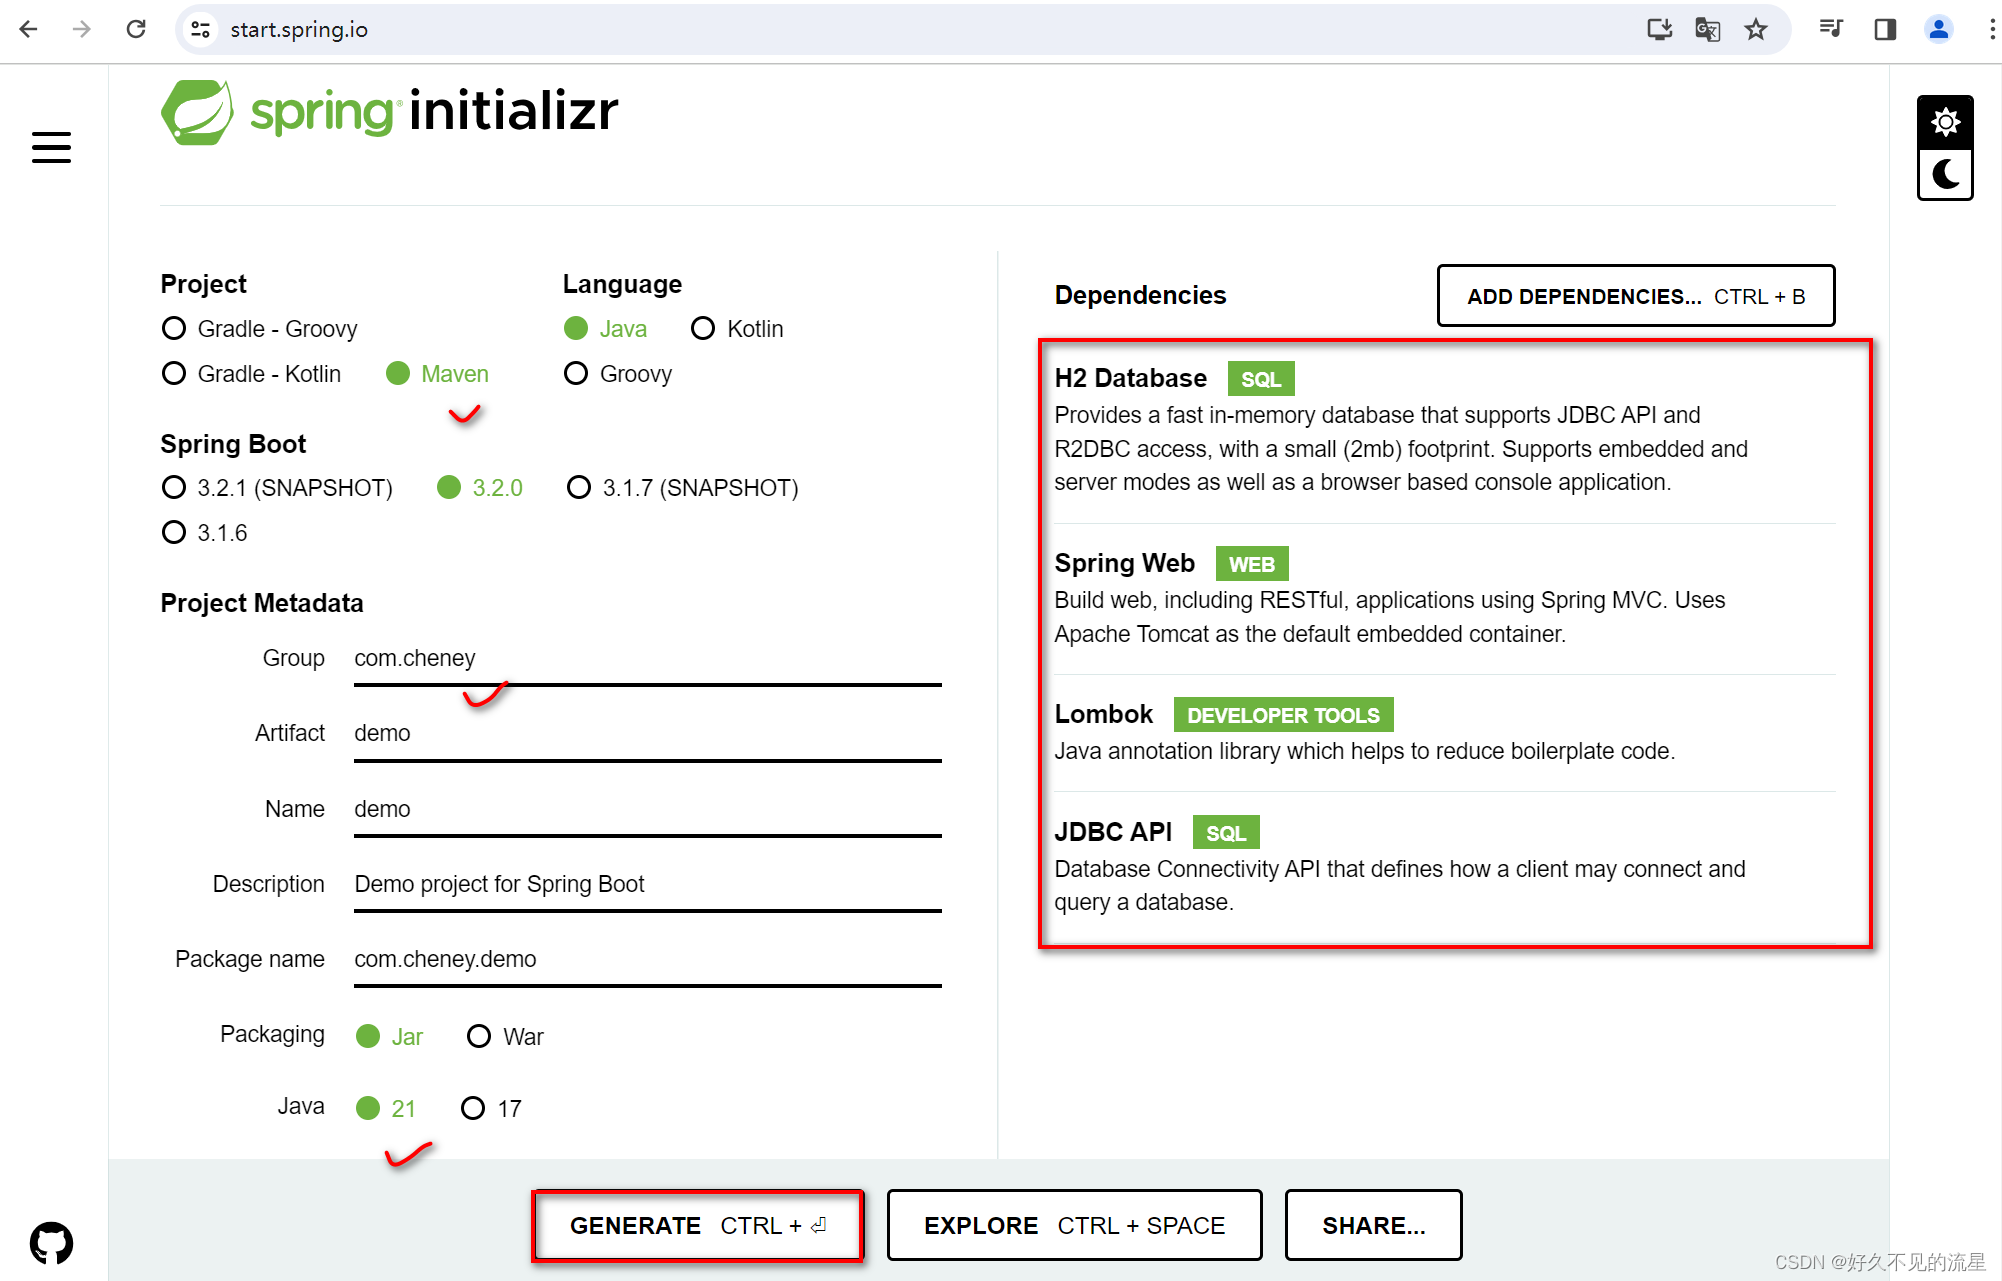Select Gradle - Groovy project
This screenshot has width=2002, height=1281.
tap(259, 329)
